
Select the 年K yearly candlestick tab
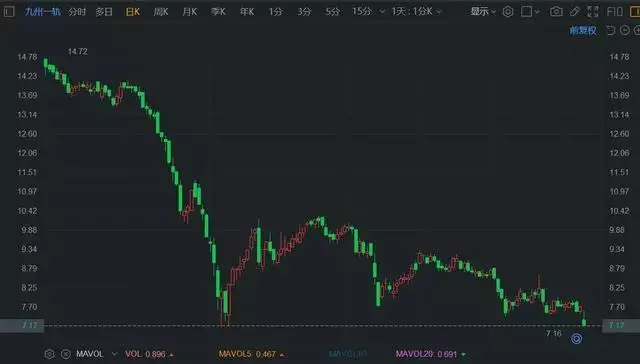coord(247,11)
